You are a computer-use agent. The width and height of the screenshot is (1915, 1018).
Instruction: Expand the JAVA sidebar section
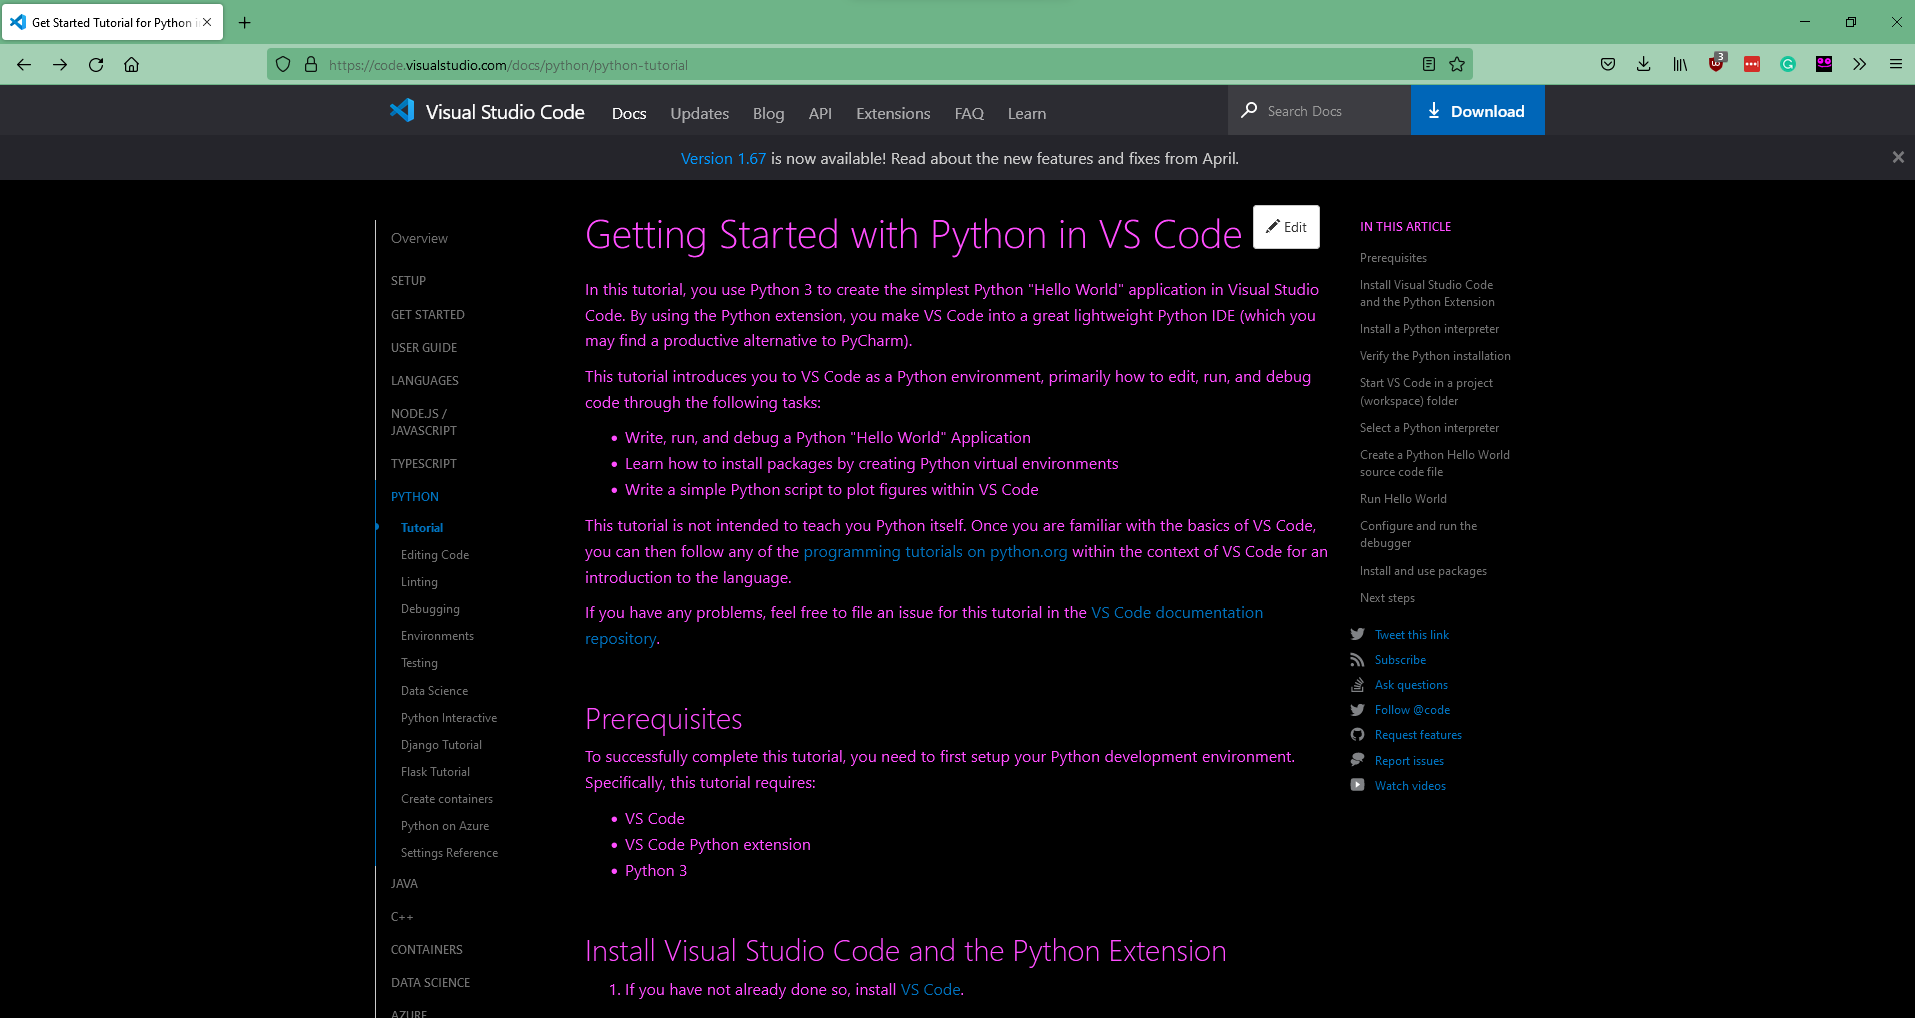coord(404,883)
